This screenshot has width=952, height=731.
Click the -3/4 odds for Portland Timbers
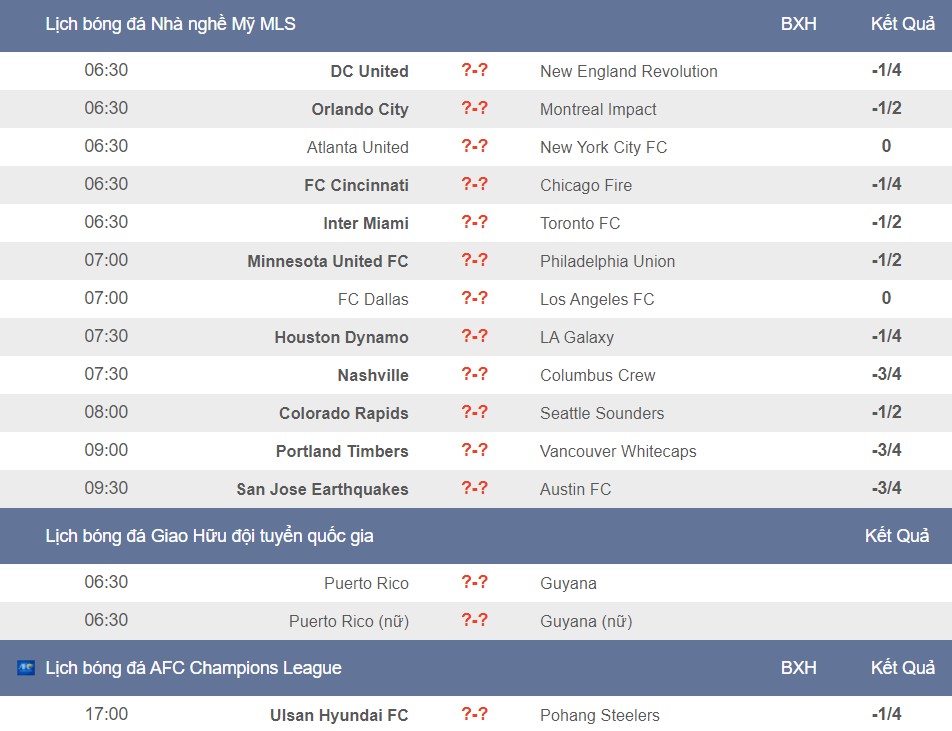[886, 450]
